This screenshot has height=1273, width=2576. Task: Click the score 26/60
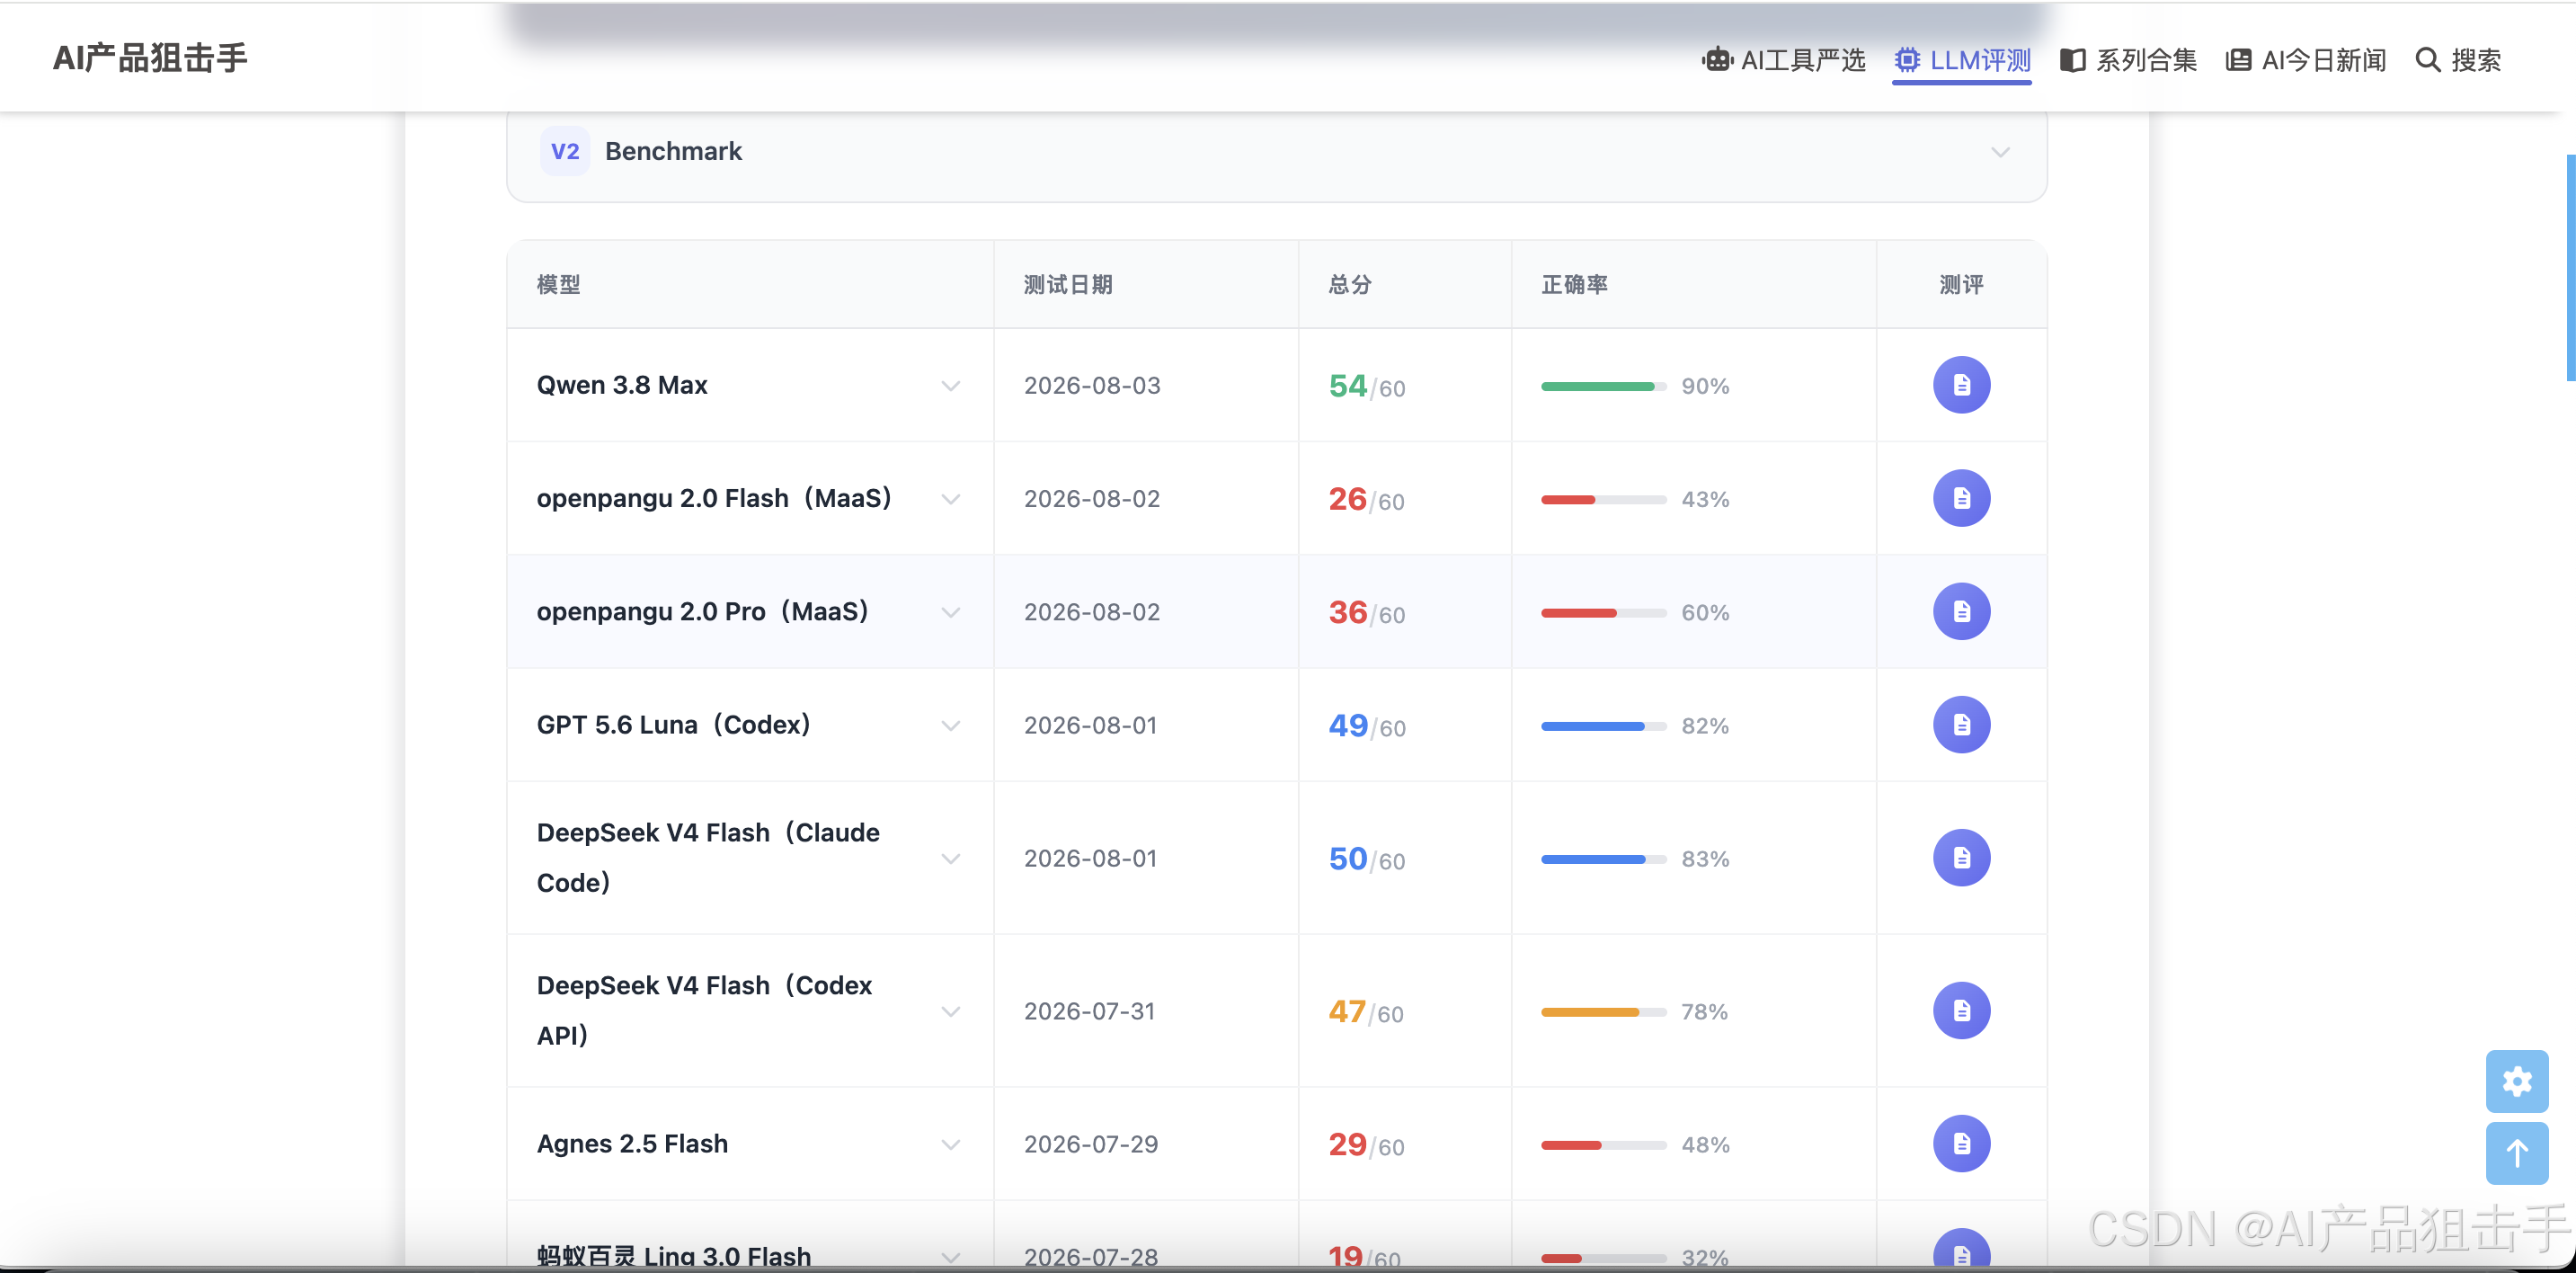pos(1367,499)
